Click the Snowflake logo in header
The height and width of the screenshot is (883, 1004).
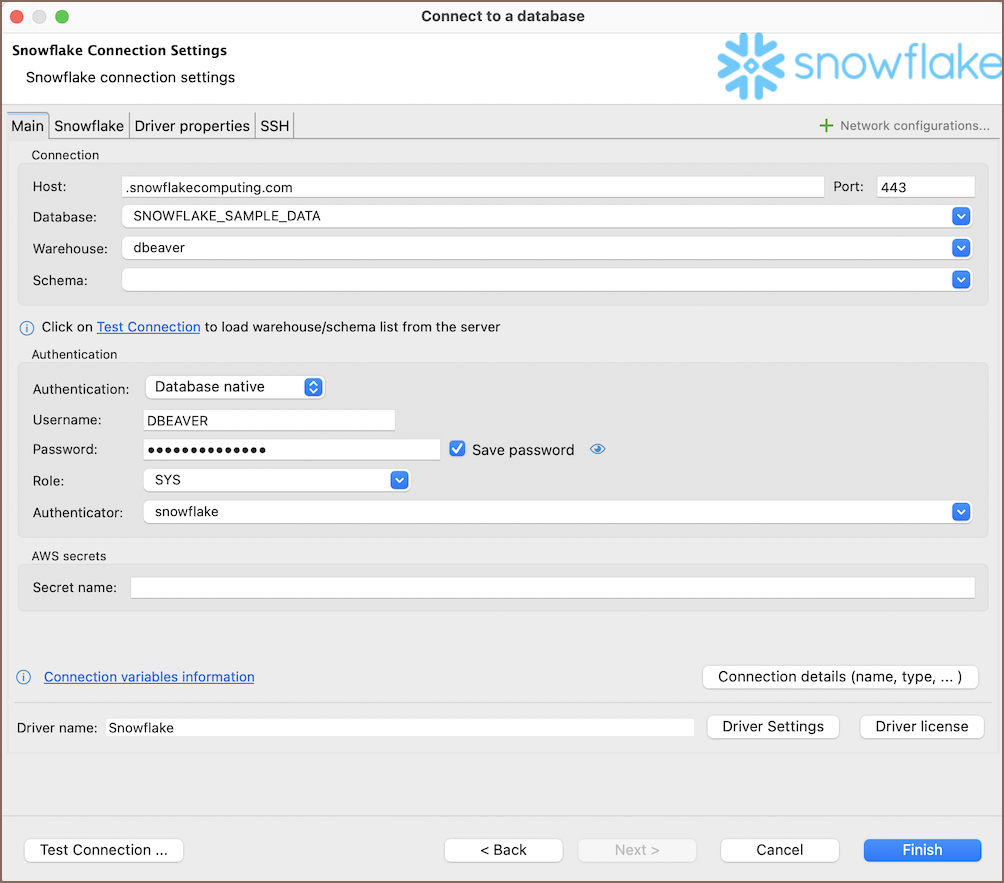(858, 65)
